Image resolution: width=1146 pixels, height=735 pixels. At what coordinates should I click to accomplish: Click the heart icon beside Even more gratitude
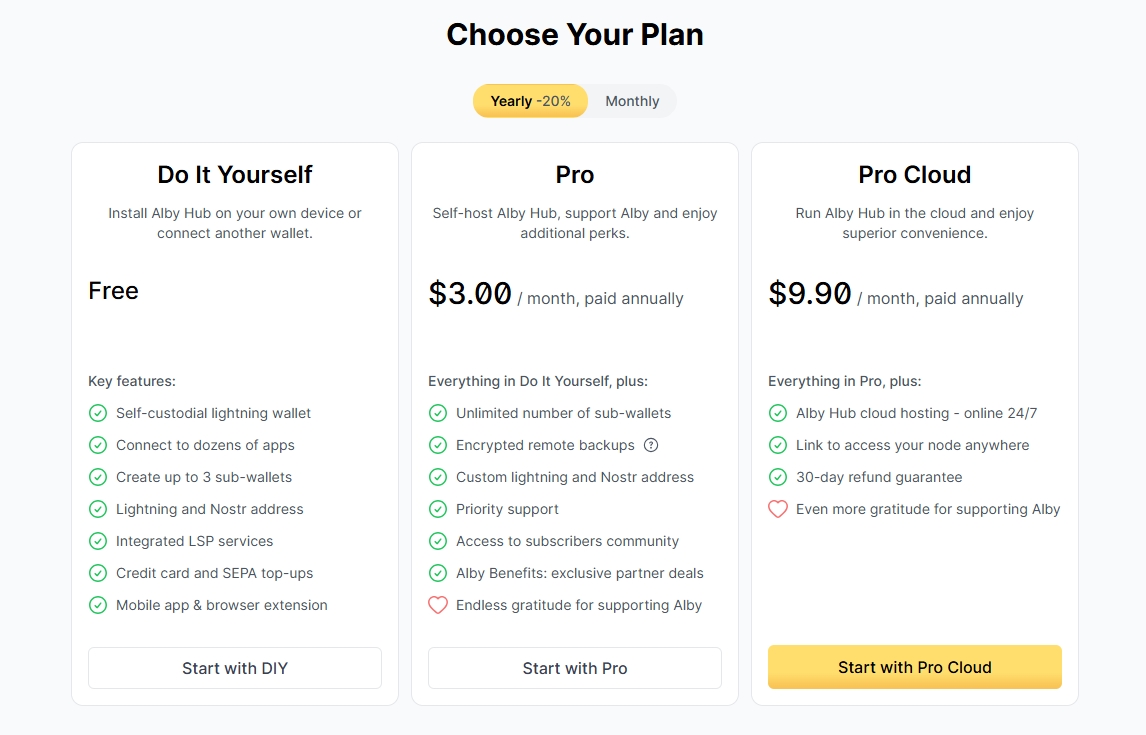pos(777,509)
